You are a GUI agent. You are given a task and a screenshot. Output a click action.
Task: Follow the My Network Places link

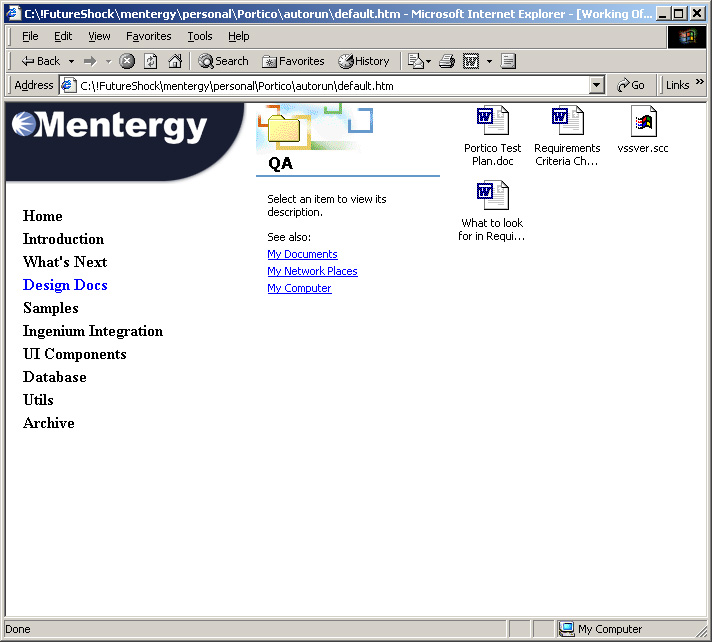click(x=312, y=271)
